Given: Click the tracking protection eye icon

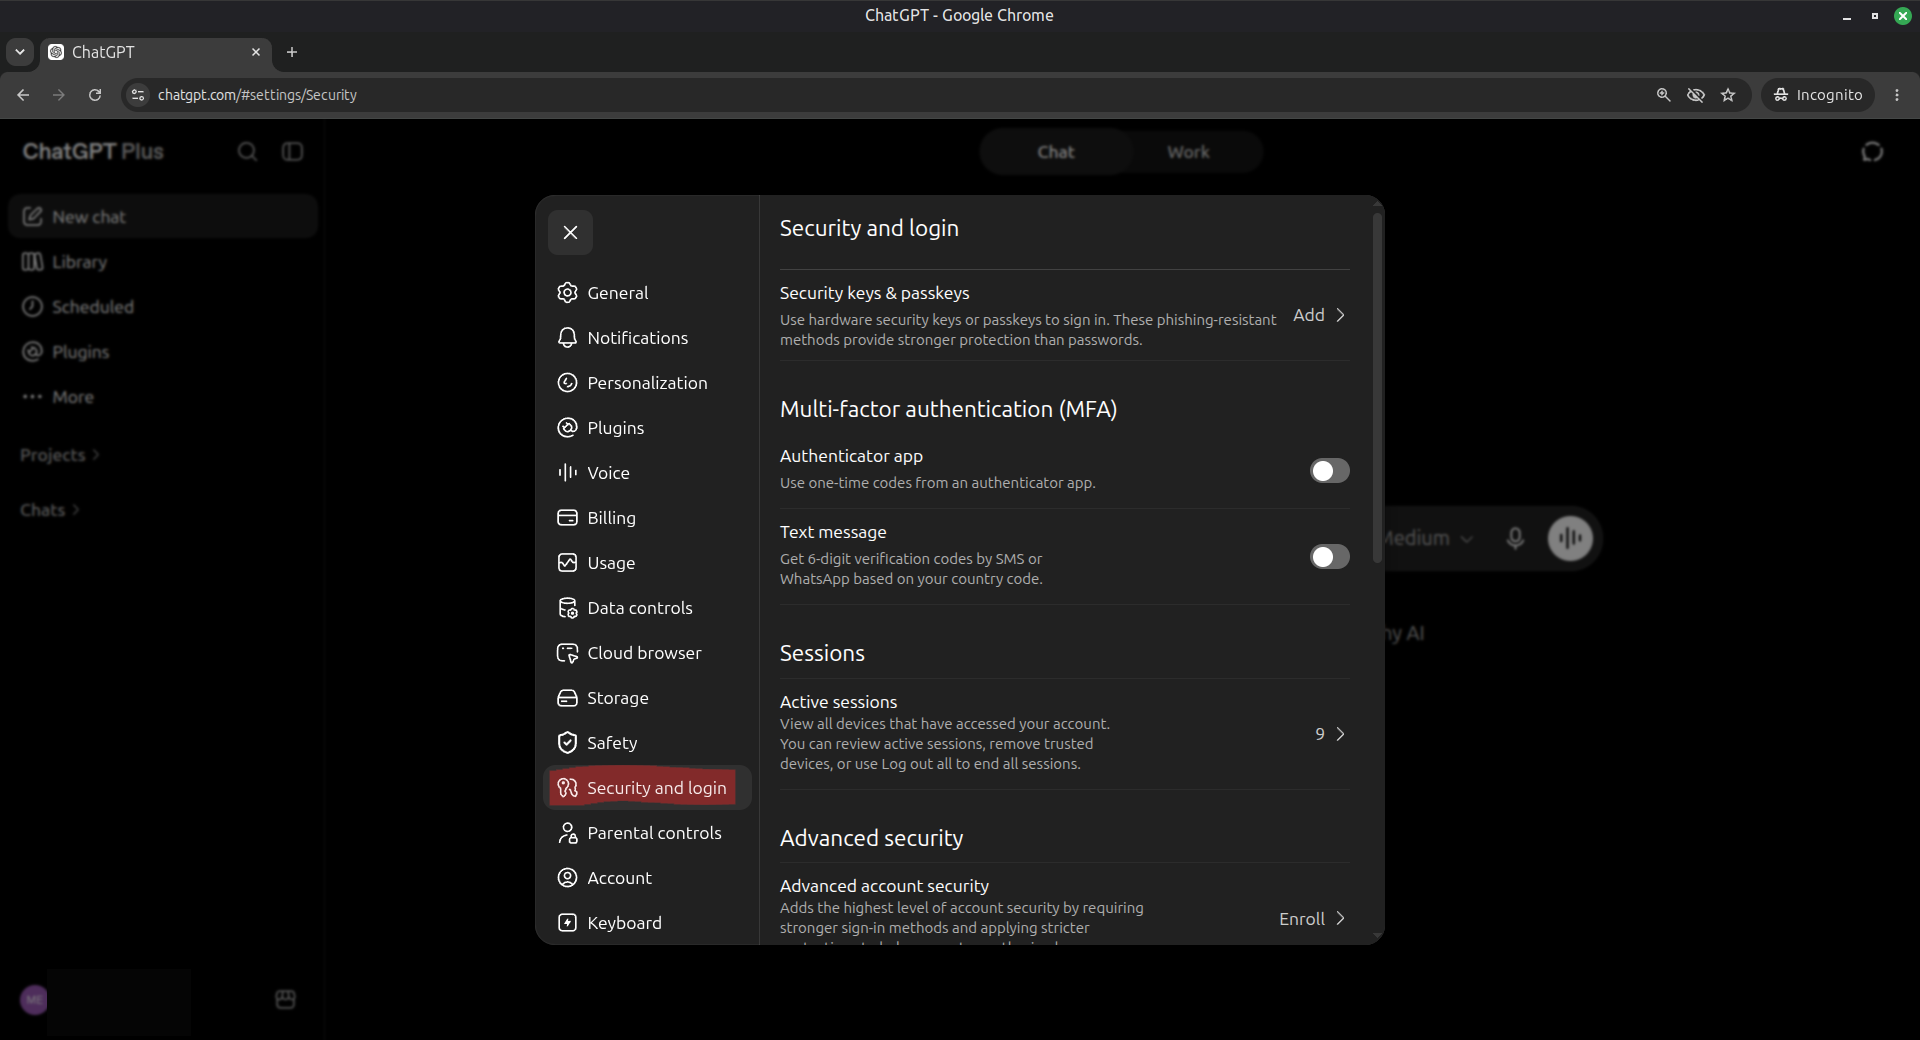Looking at the screenshot, I should [1696, 95].
